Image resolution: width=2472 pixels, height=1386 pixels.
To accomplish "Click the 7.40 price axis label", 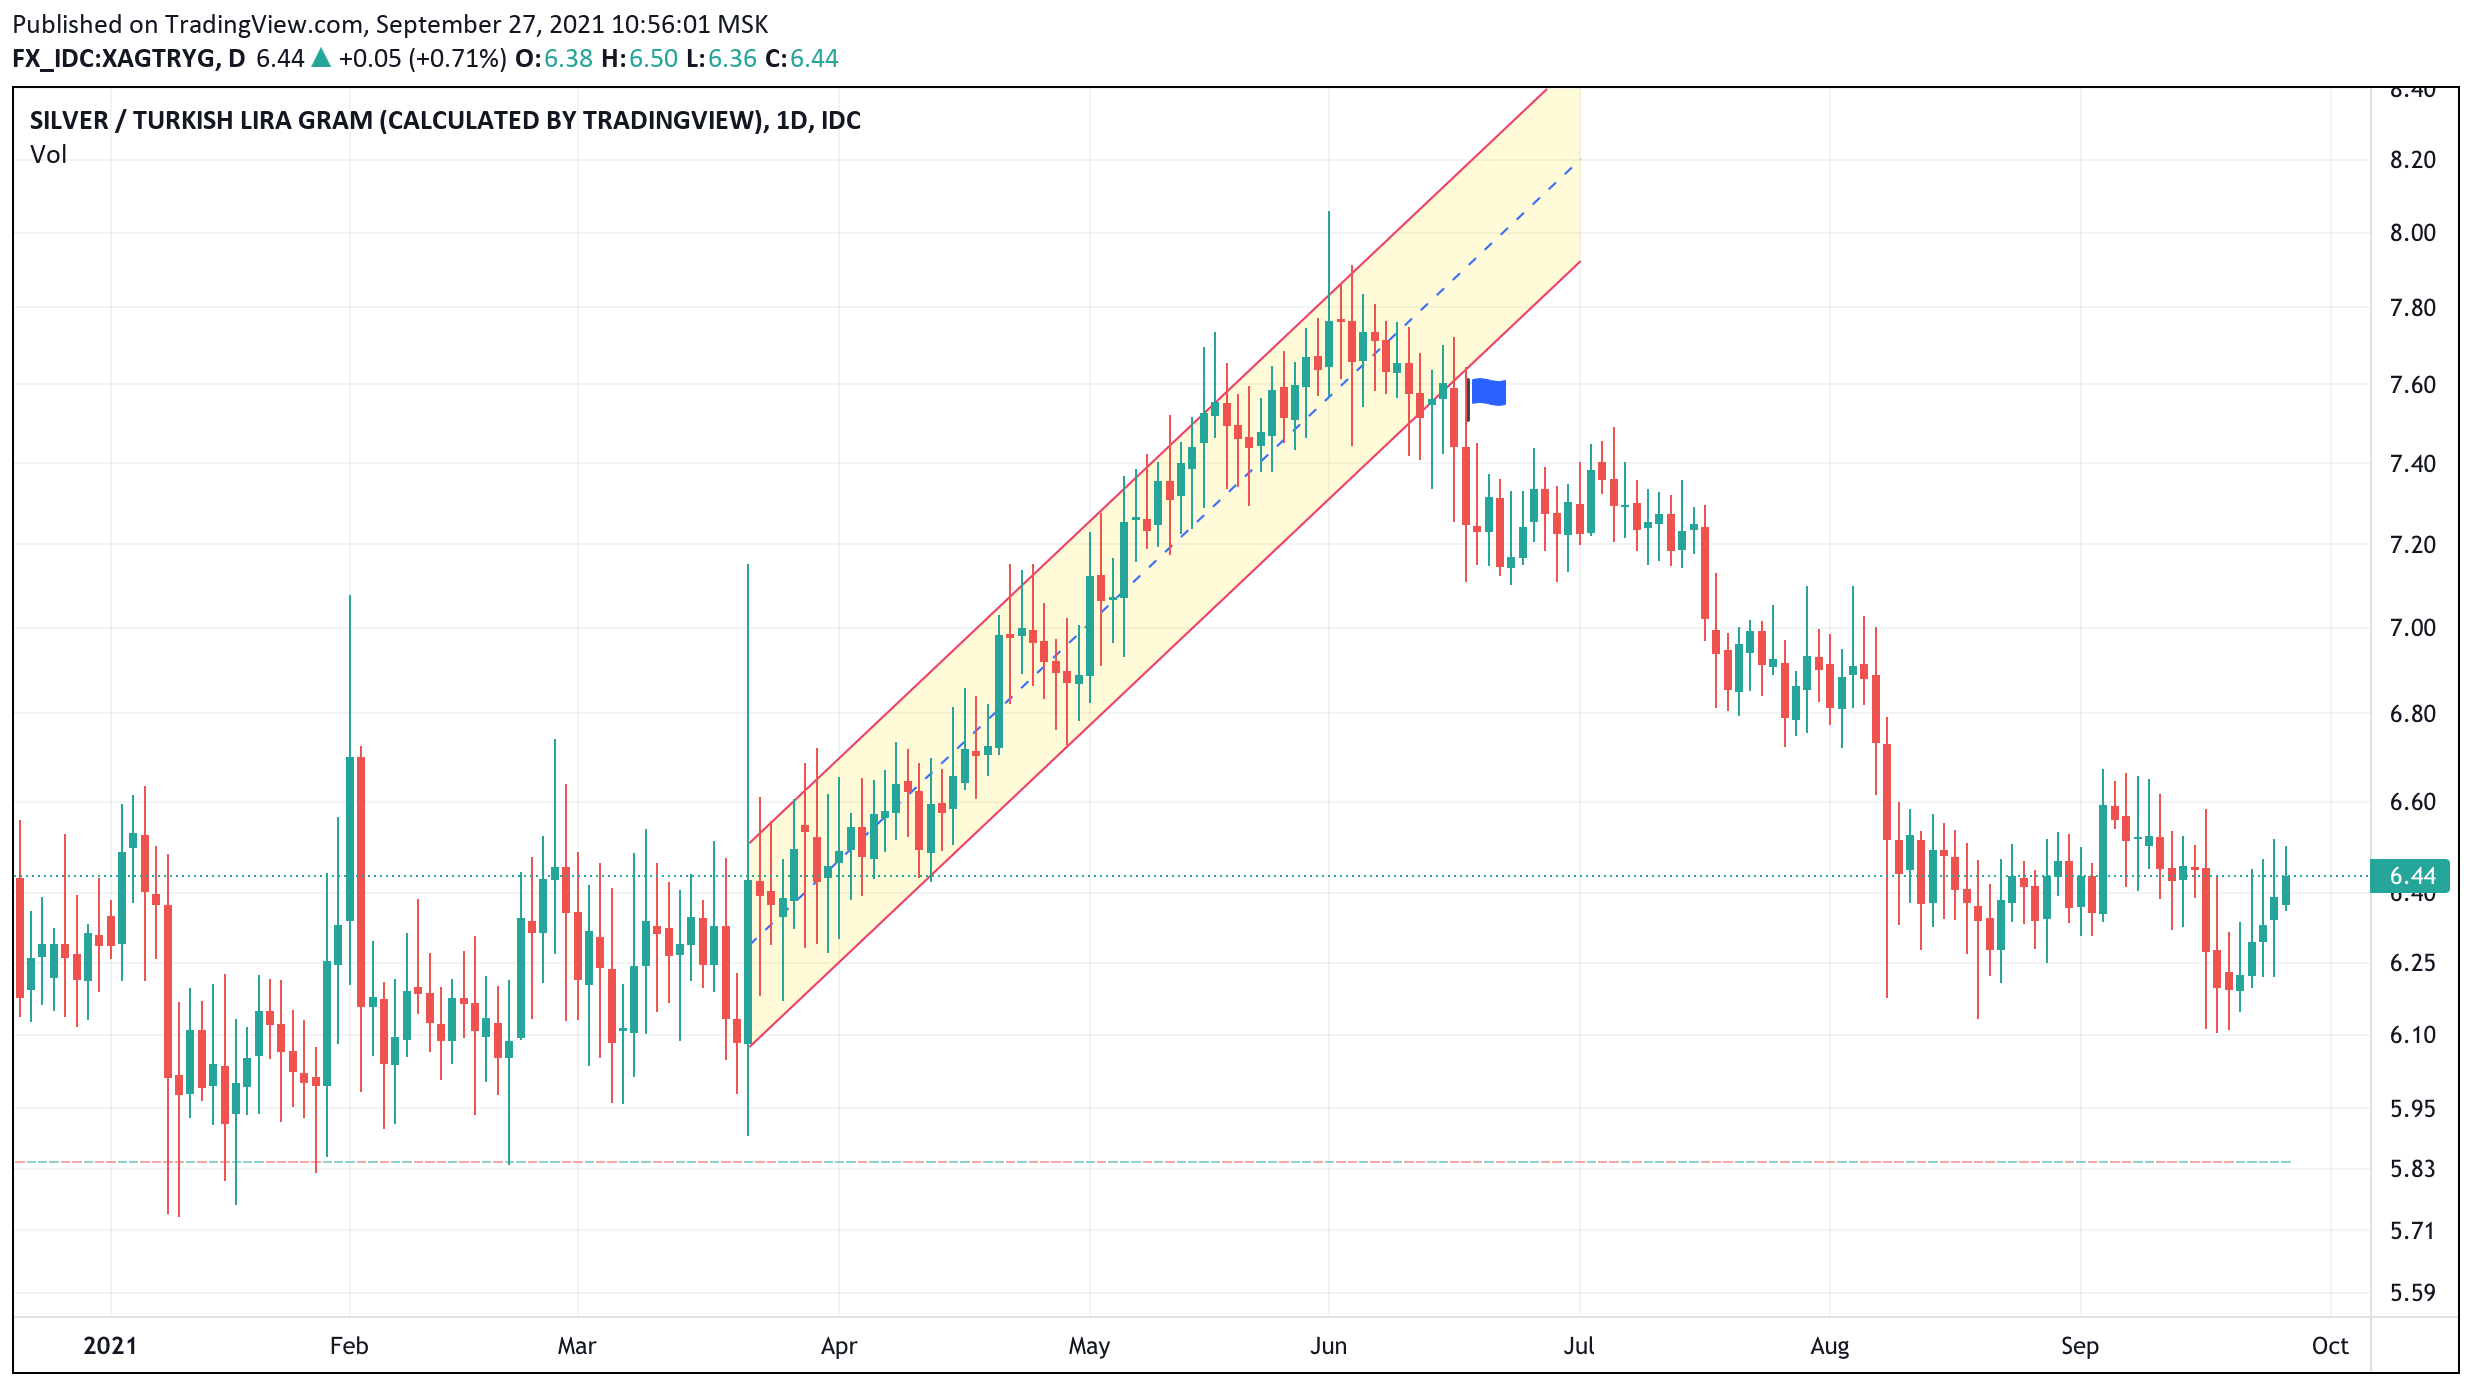I will click(x=2412, y=464).
